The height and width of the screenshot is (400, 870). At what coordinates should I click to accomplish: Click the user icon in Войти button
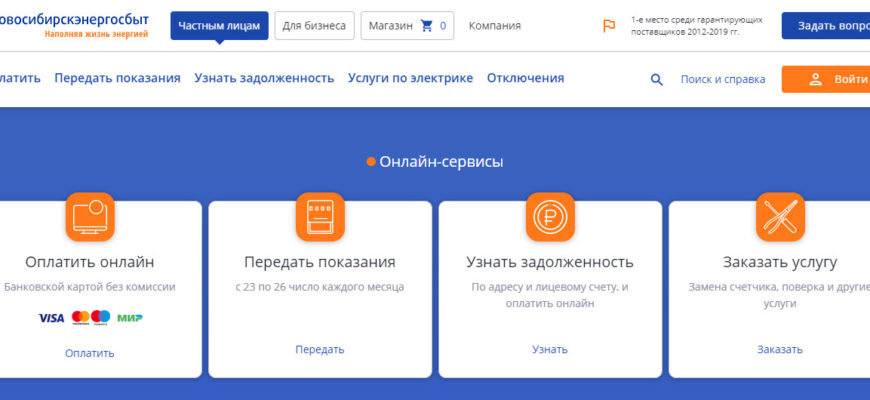pos(815,79)
